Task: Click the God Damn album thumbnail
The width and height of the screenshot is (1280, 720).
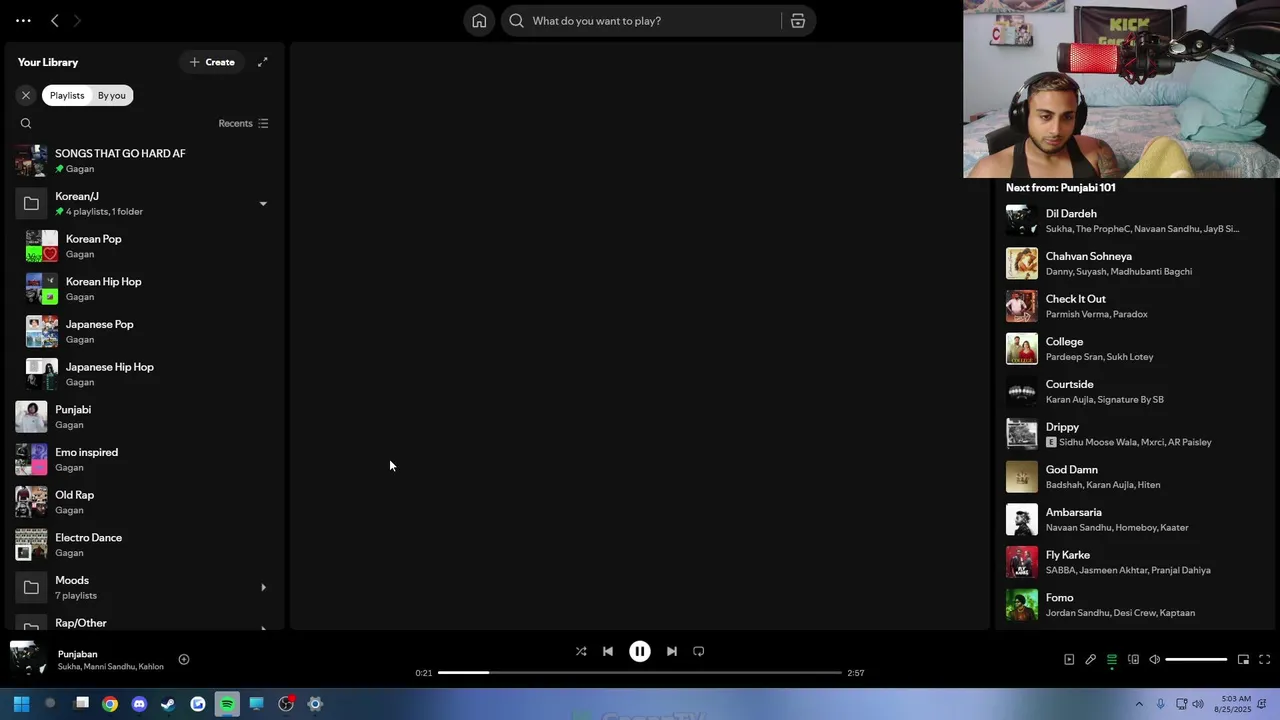Action: (x=1022, y=477)
